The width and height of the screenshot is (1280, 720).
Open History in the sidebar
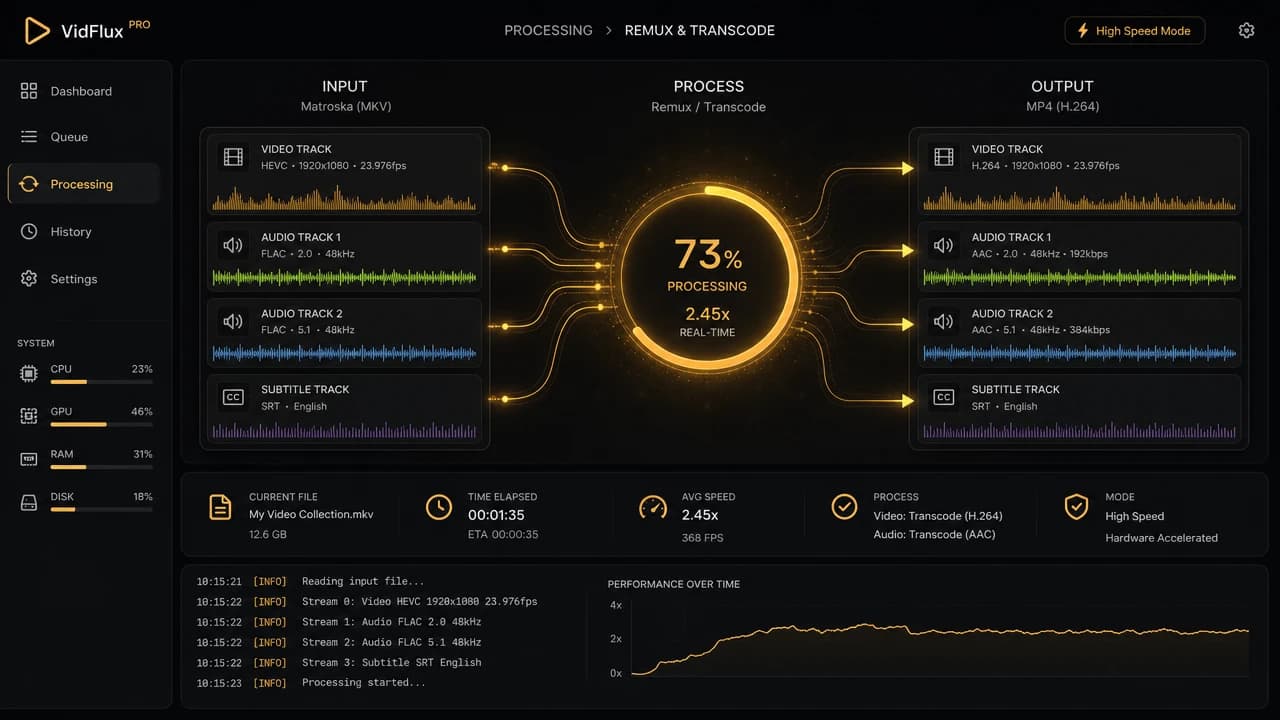[84, 232]
